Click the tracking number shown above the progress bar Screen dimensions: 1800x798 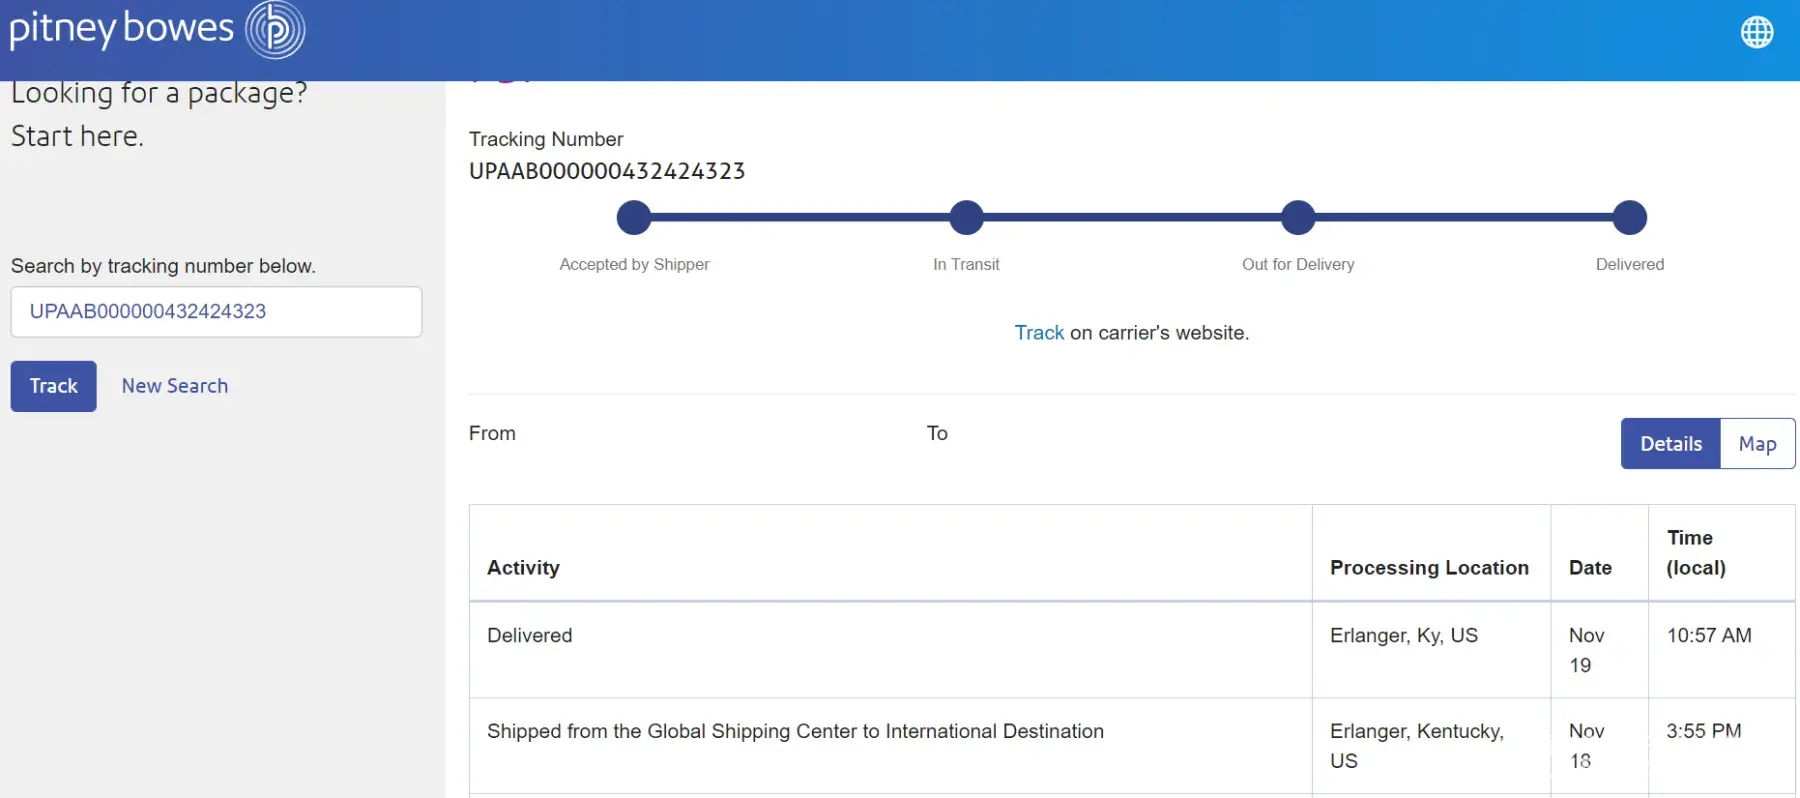[607, 172]
